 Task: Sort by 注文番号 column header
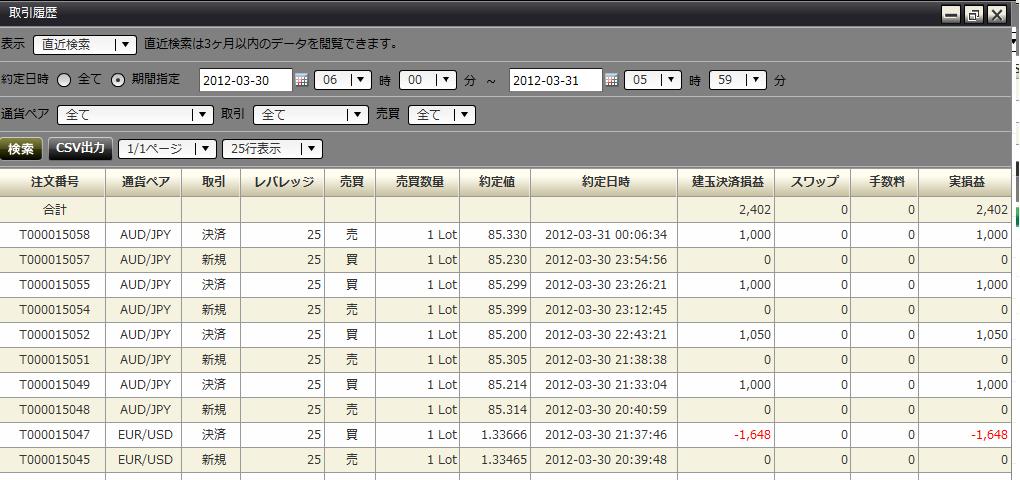pos(53,182)
